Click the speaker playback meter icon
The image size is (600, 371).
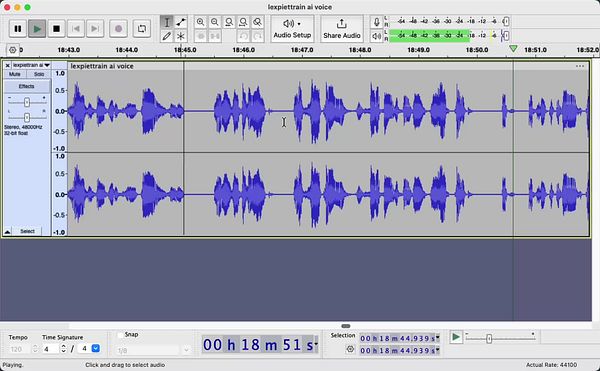pos(377,36)
